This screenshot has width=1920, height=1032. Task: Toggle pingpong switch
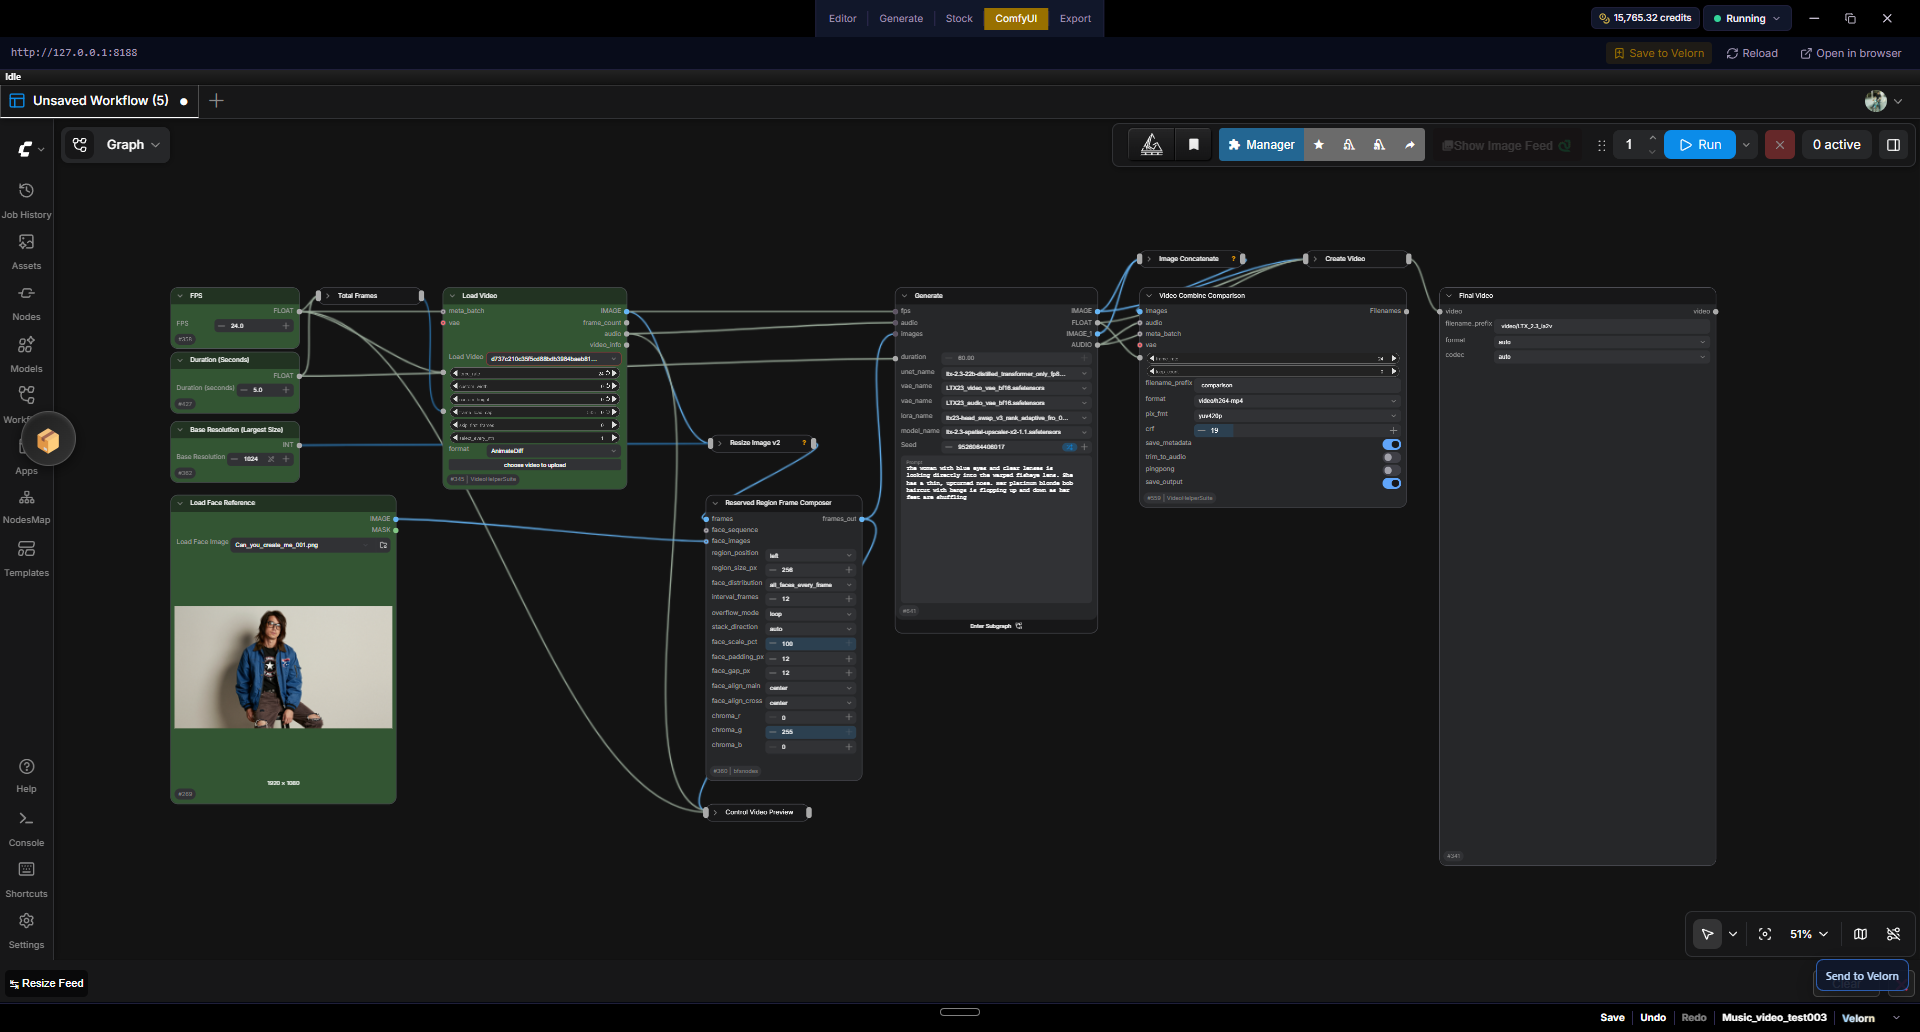click(1391, 470)
